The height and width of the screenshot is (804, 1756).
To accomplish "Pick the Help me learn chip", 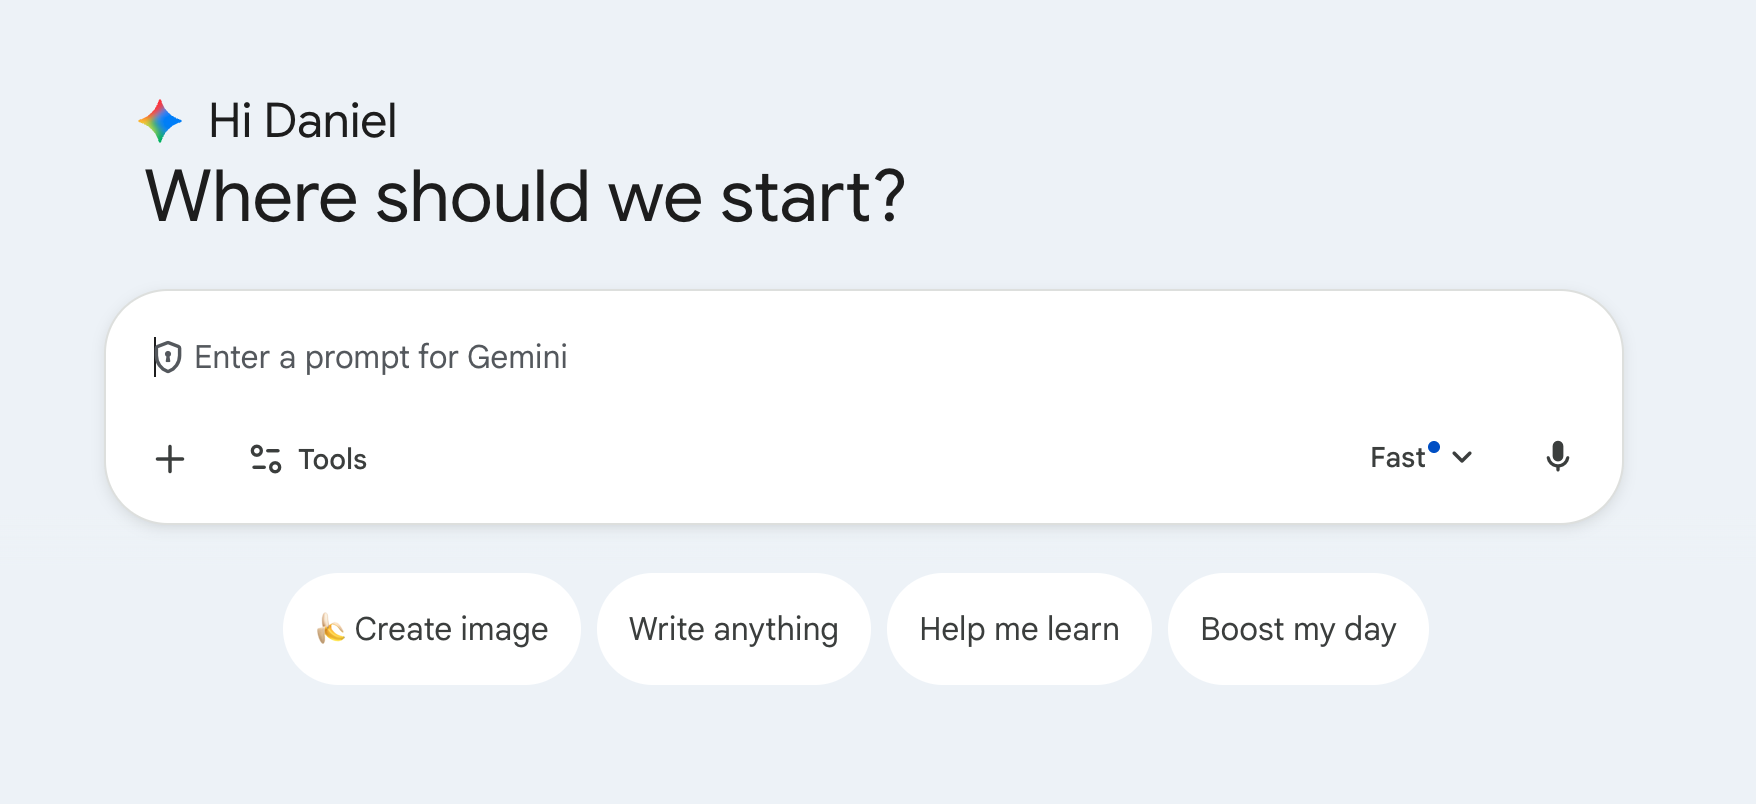I will pyautogui.click(x=1019, y=629).
